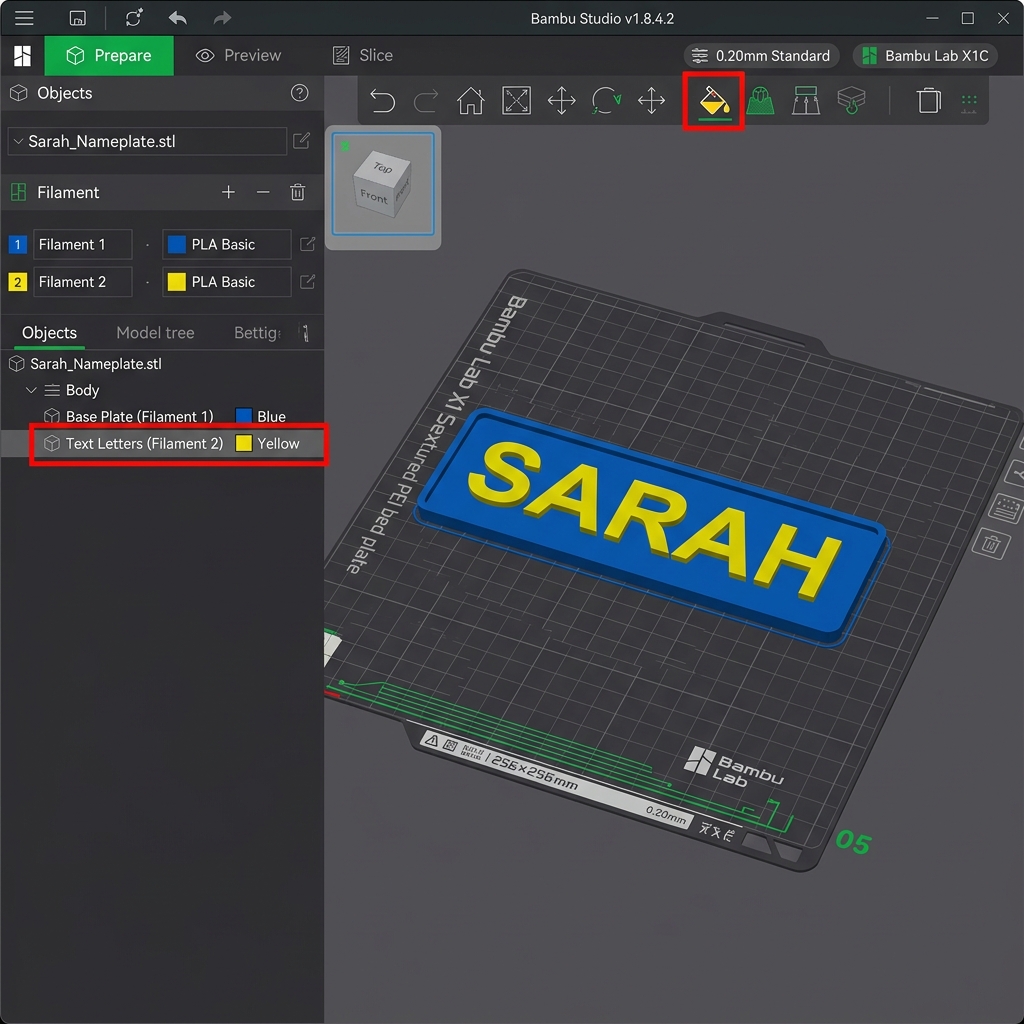Click the green plate number 05 label
Screen dimensions: 1024x1024
tap(853, 842)
